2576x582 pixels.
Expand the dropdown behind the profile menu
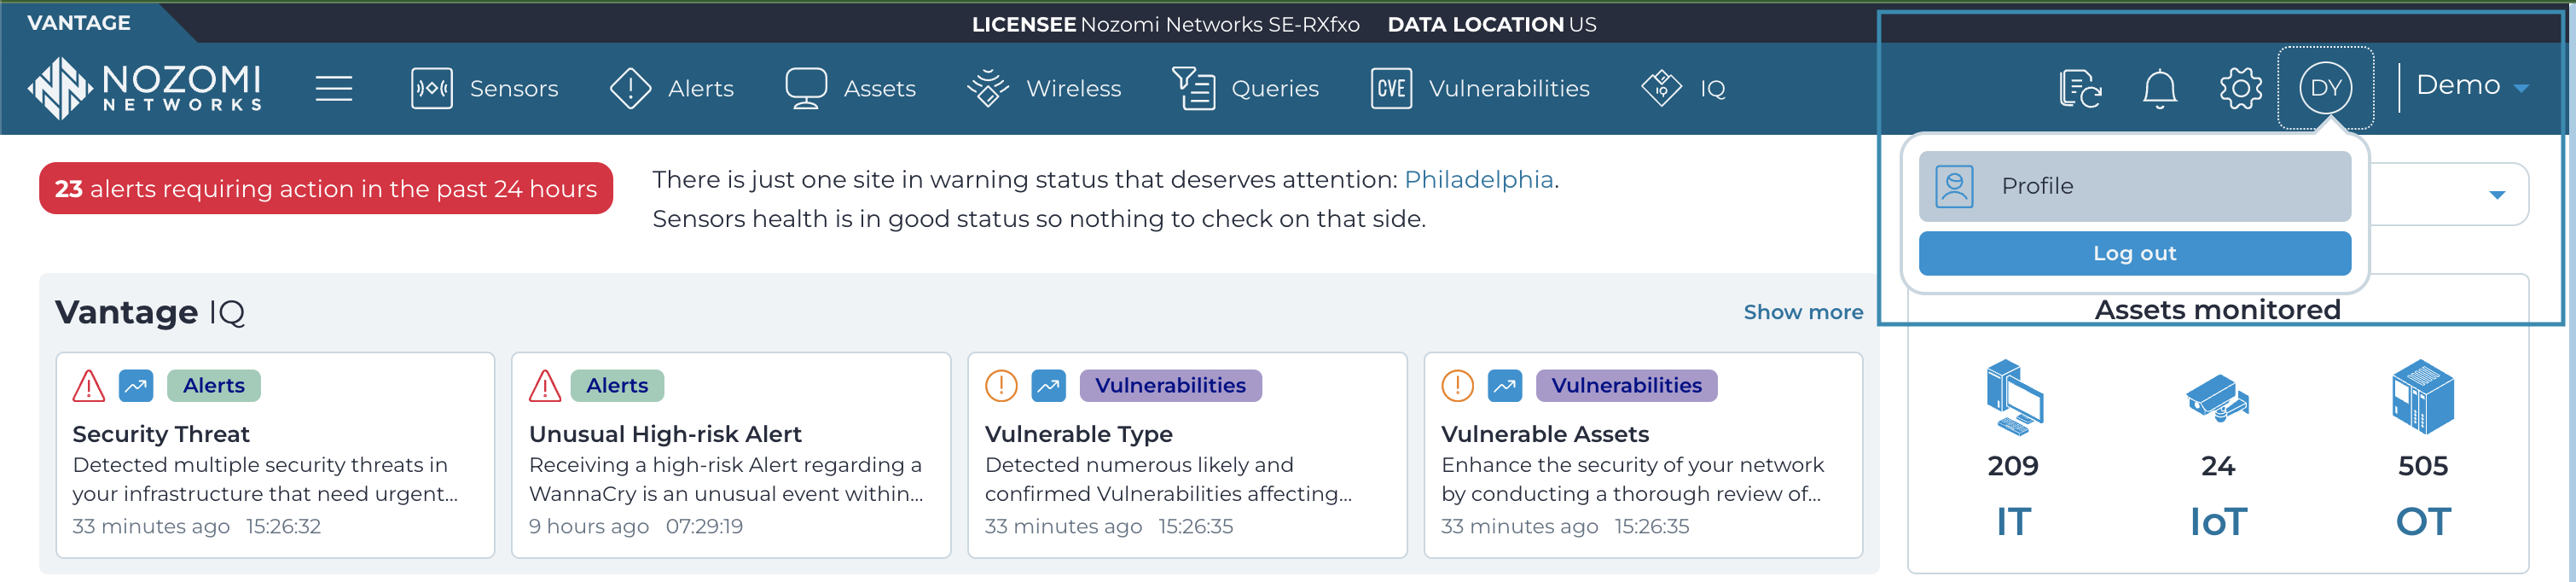pyautogui.click(x=2496, y=195)
